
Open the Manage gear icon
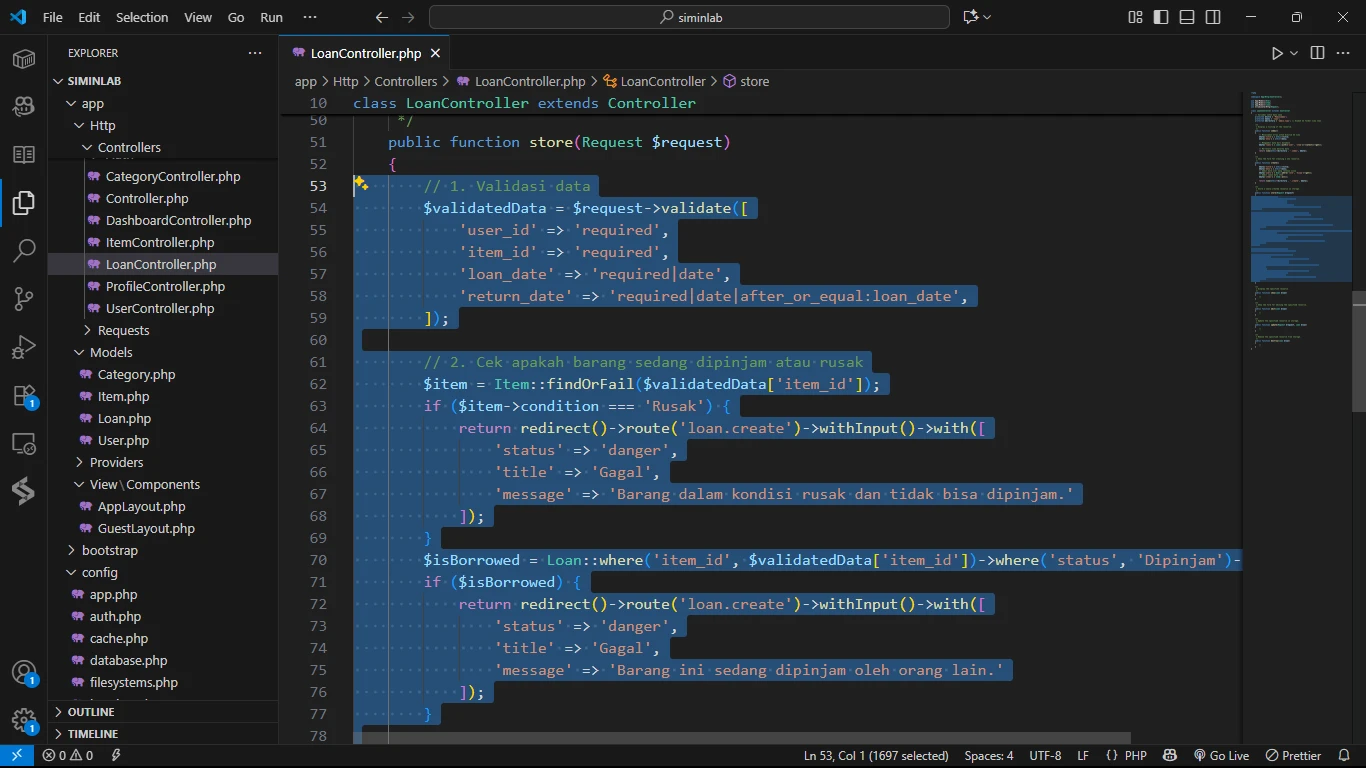coord(24,720)
